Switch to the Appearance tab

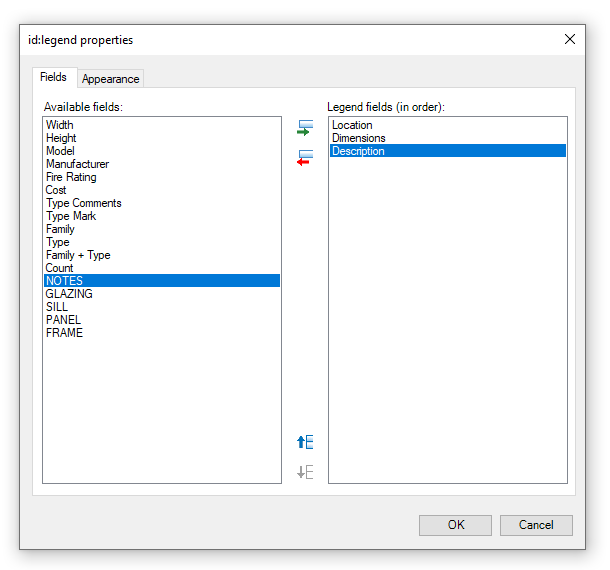(111, 79)
